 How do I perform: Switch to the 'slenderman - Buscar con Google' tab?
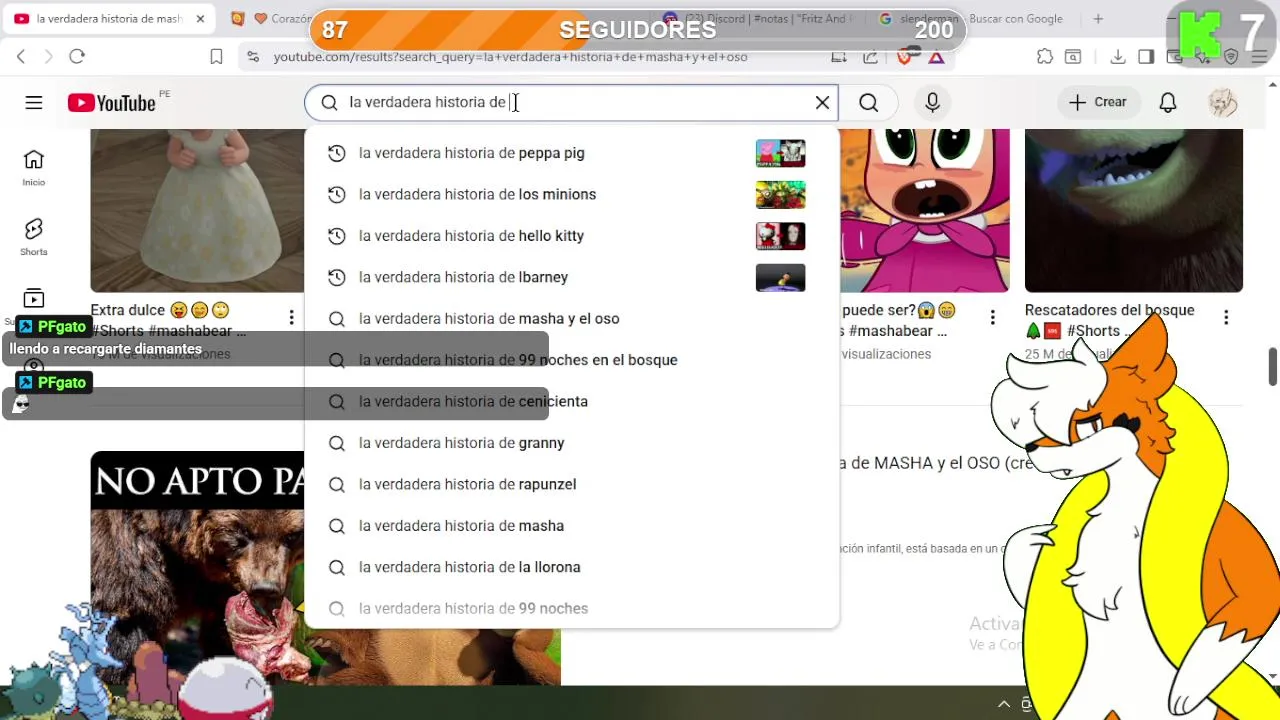[x=970, y=19]
